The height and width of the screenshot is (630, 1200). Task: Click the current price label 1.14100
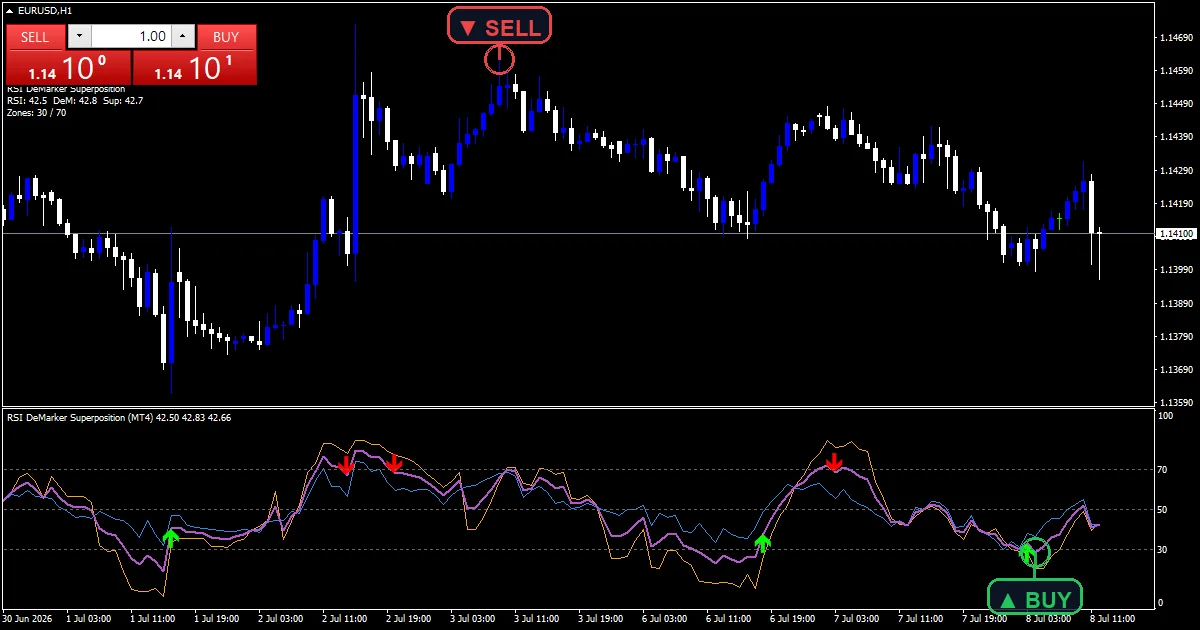point(1176,233)
